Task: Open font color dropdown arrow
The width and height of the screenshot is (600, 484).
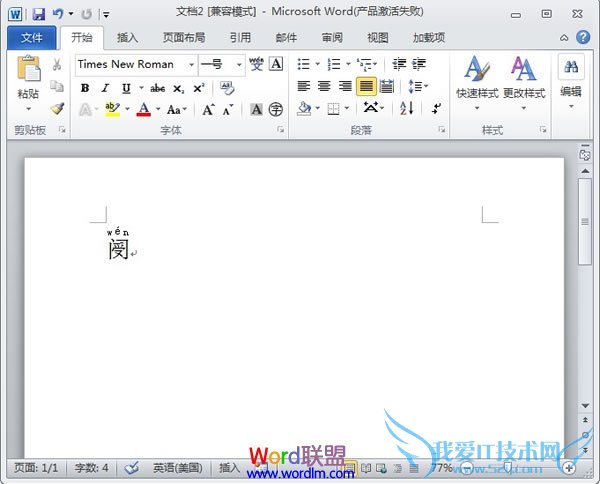Action: tap(158, 109)
